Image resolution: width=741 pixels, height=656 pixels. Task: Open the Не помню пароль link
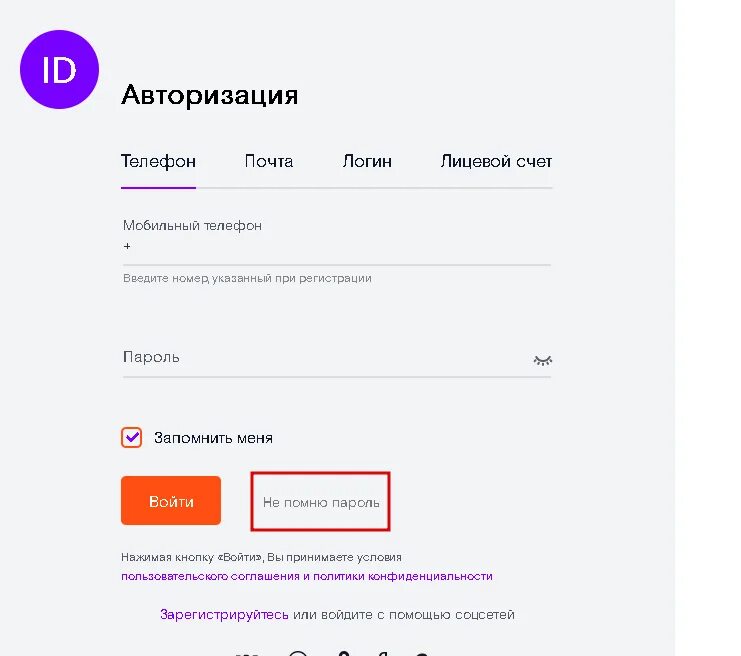321,502
